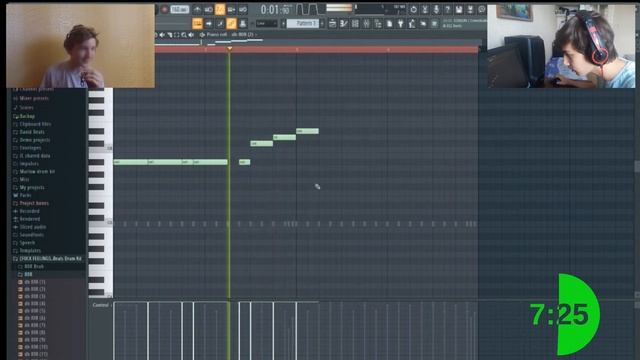Click the audio editor scissors icon
This screenshot has height=360, width=640.
[x=425, y=9]
